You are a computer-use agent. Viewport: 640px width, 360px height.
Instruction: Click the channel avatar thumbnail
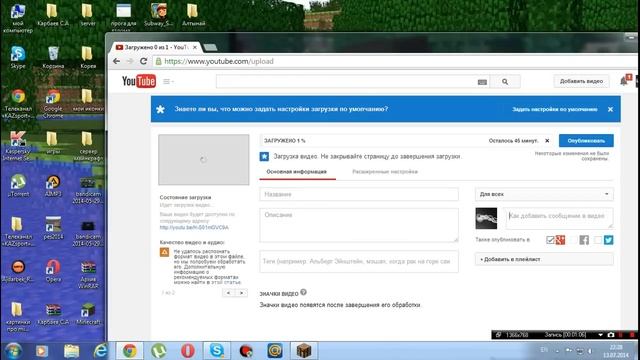[x=486, y=218]
